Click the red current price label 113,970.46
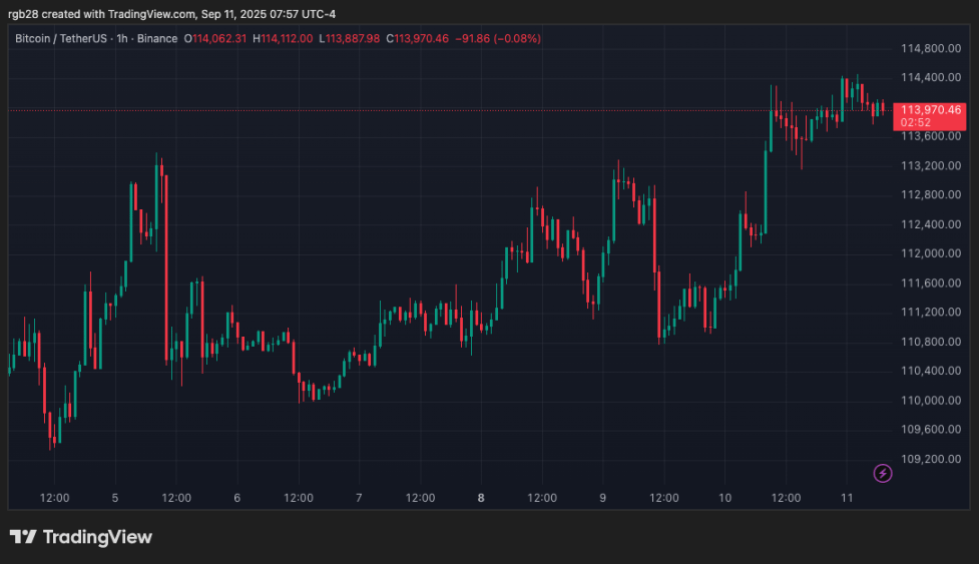Viewport: 979px width, 564px height. [930, 110]
